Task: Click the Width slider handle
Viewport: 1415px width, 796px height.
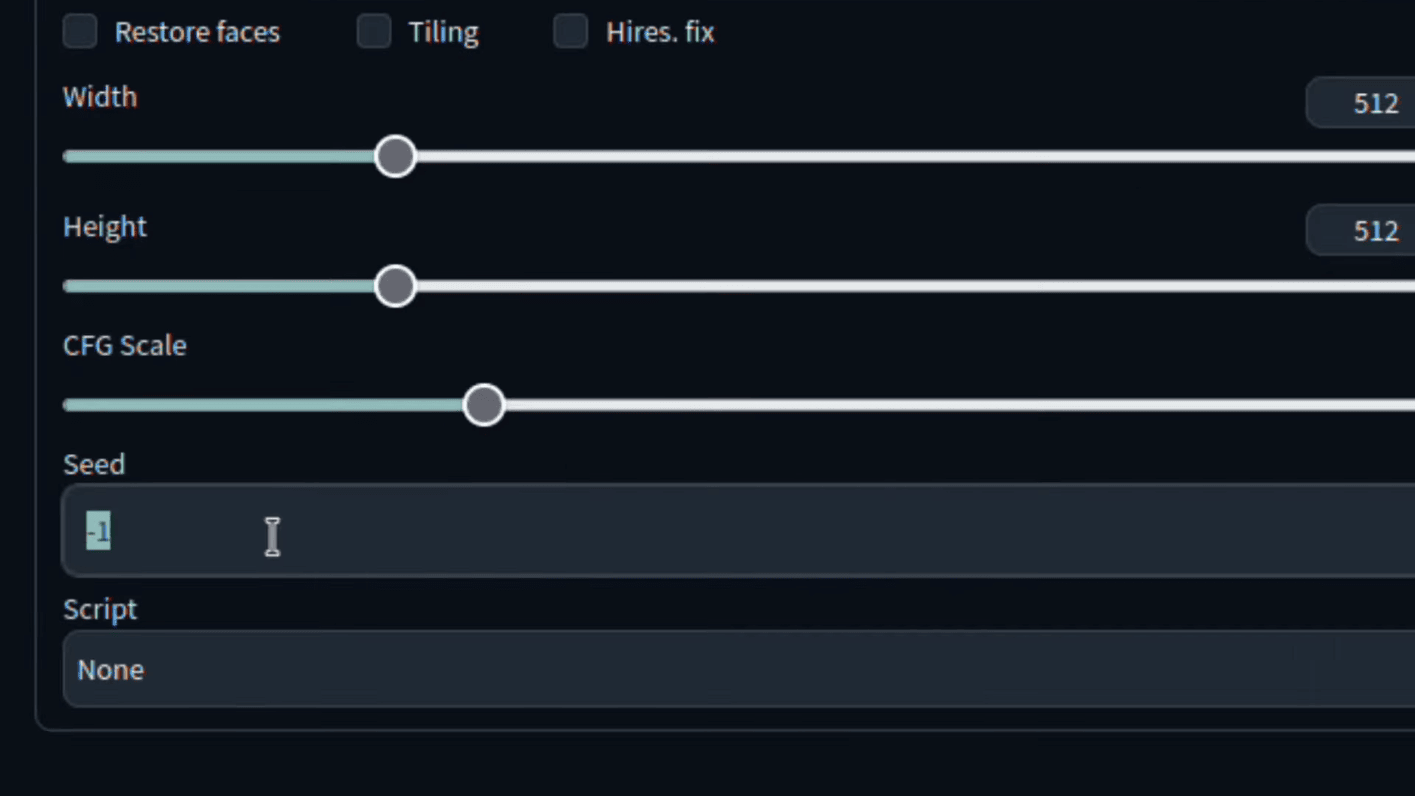Action: point(395,156)
